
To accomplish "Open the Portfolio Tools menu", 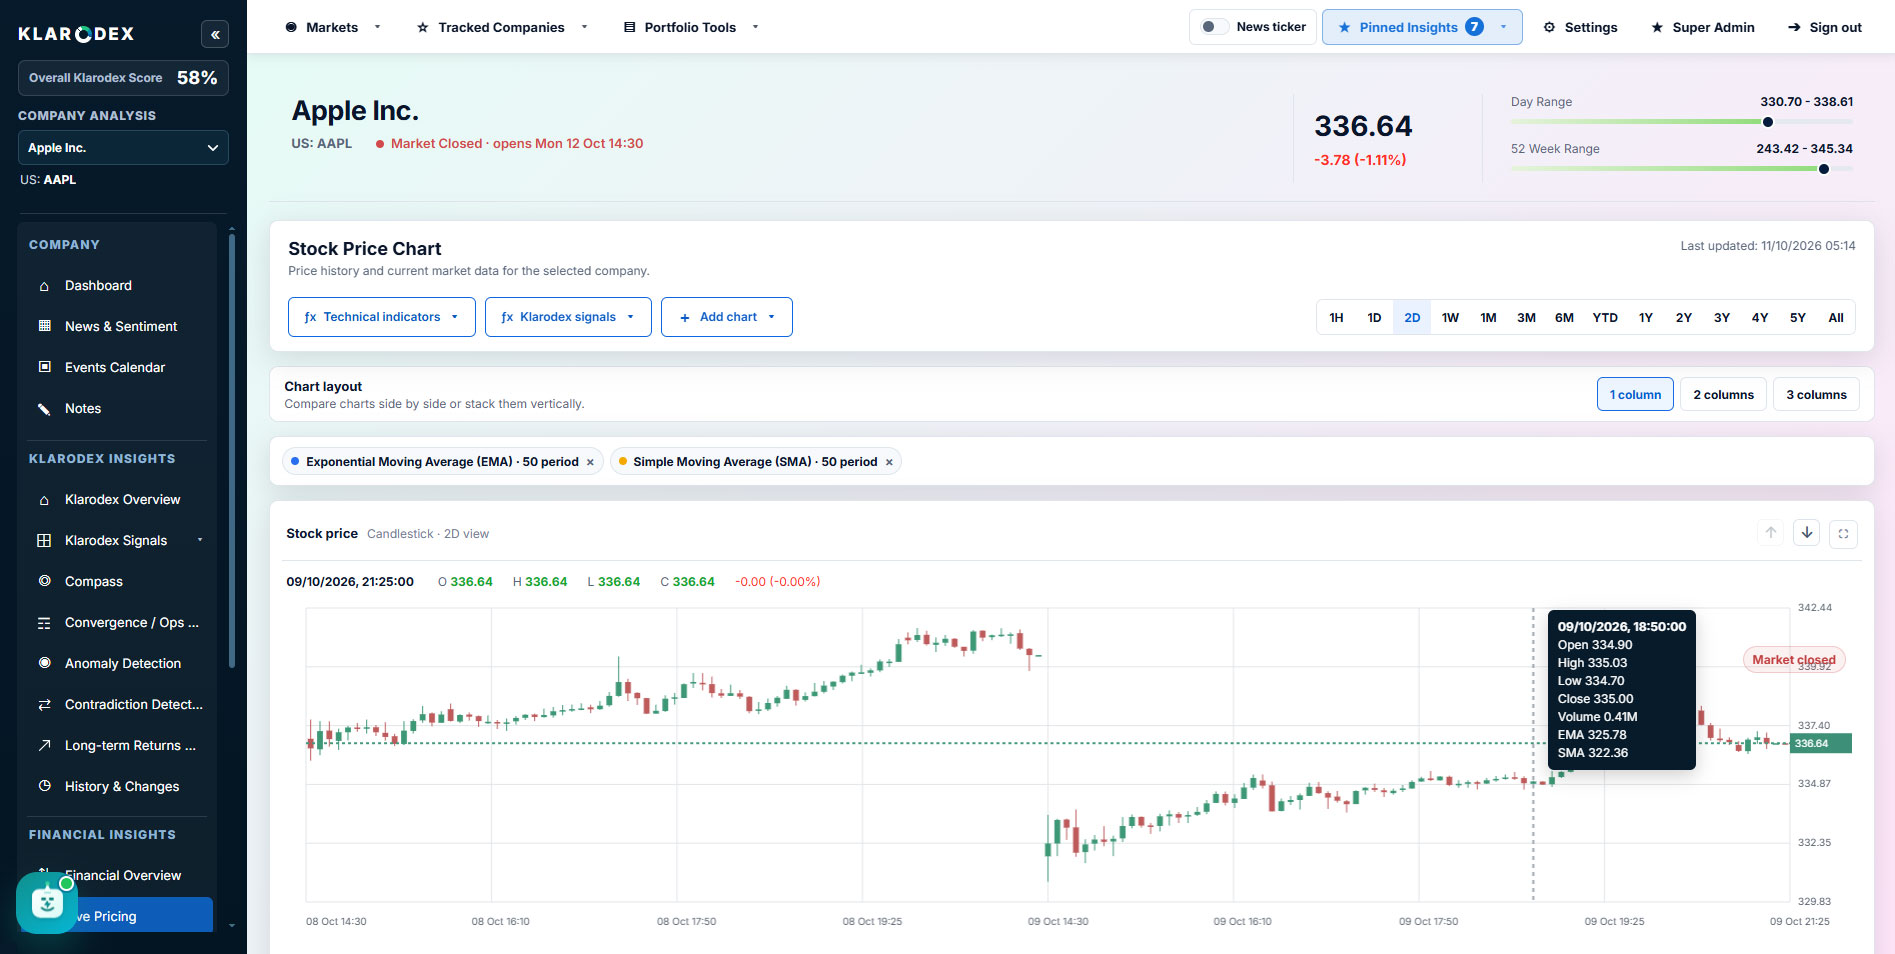I will [691, 27].
